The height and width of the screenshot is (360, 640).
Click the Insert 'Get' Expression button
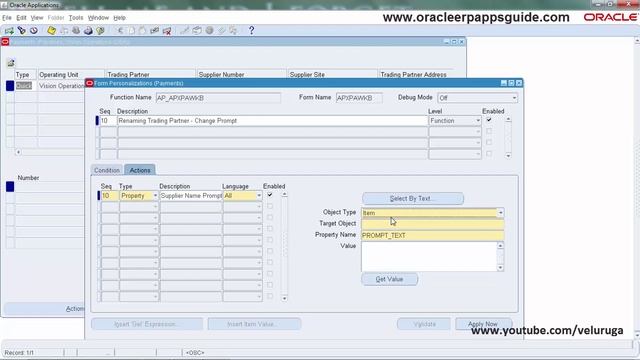pyautogui.click(x=147, y=324)
